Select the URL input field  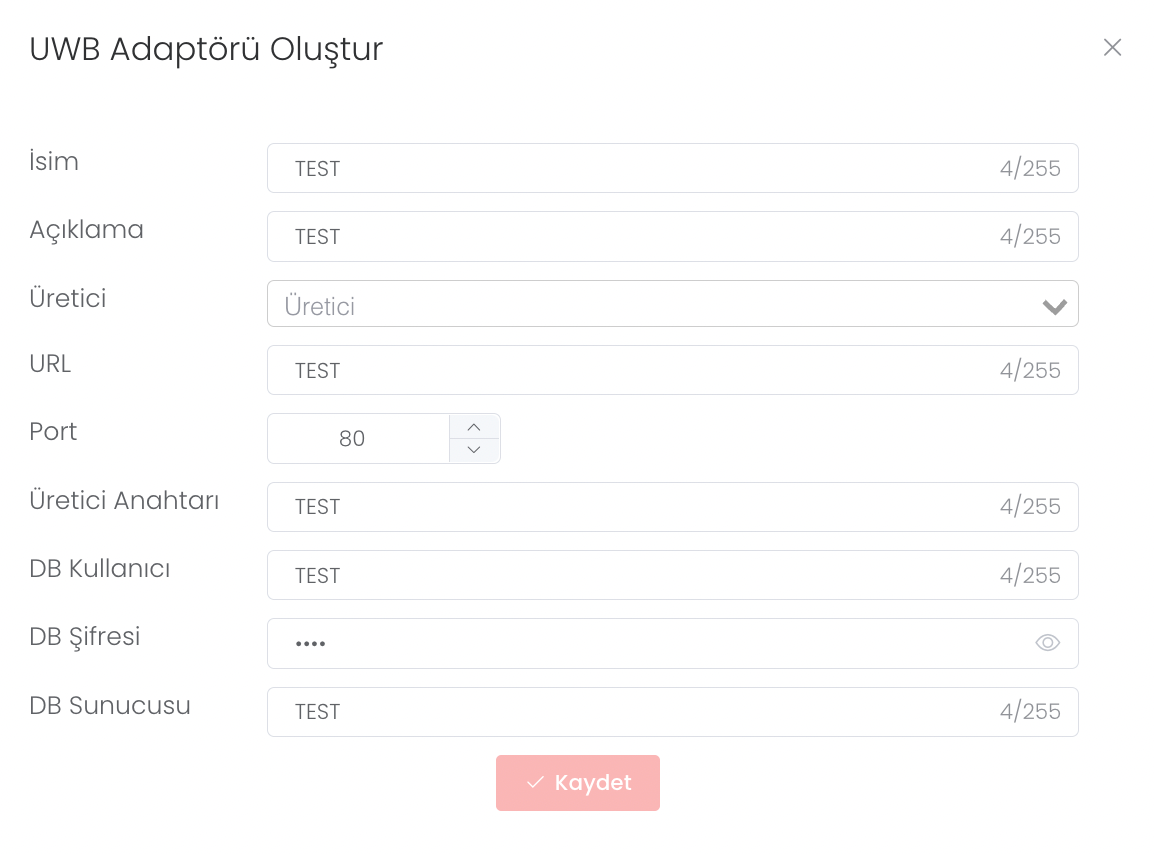pos(640,371)
